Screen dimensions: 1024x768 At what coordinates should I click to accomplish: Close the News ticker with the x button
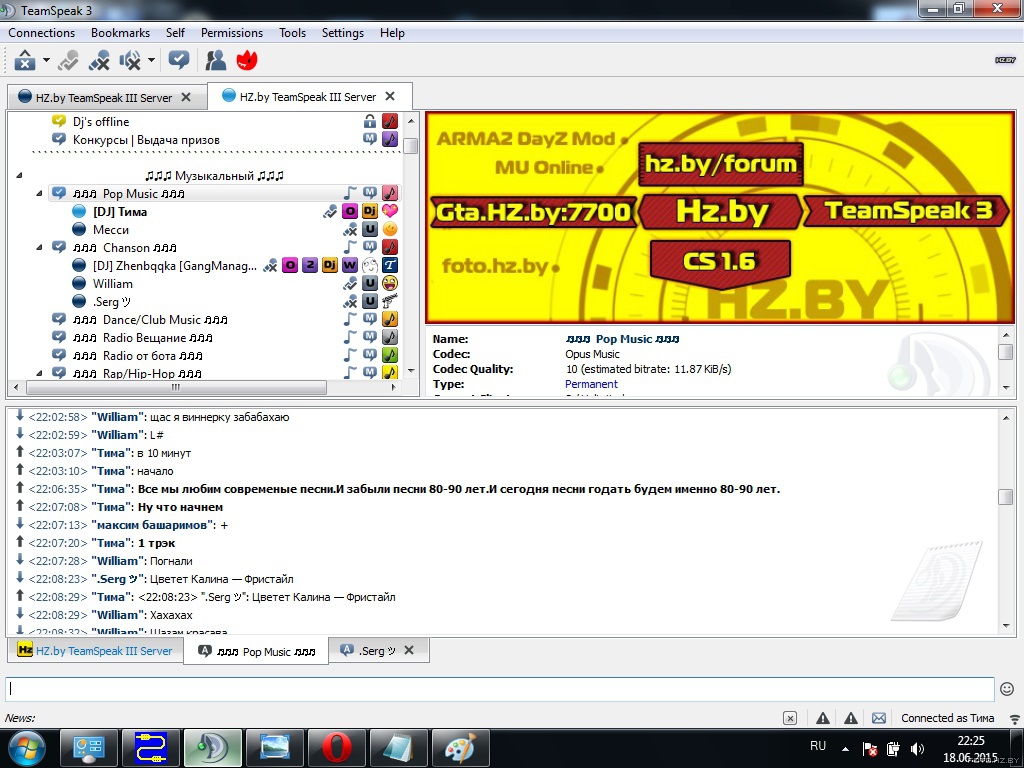[790, 718]
